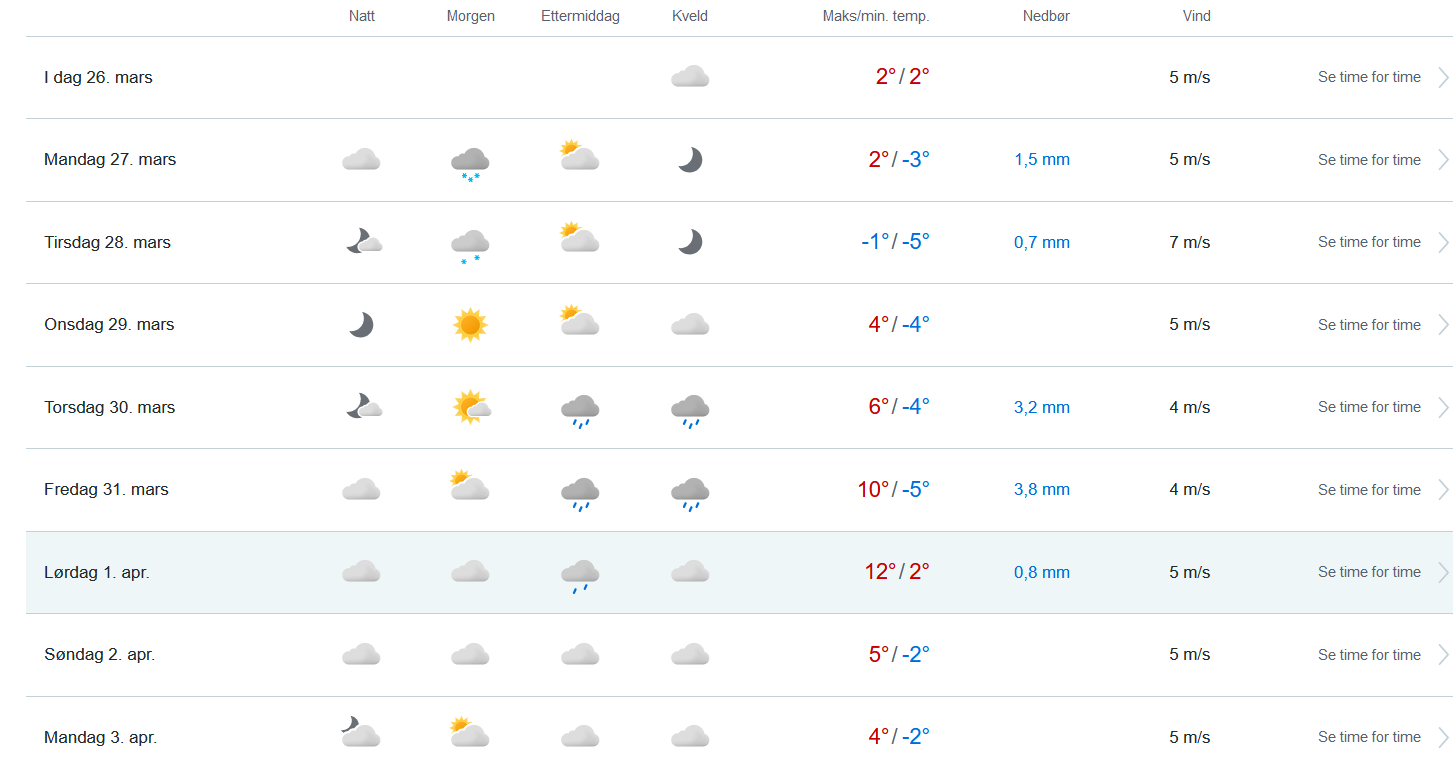
Task: Click Fredag 31. mars evening rain icon
Action: click(690, 492)
